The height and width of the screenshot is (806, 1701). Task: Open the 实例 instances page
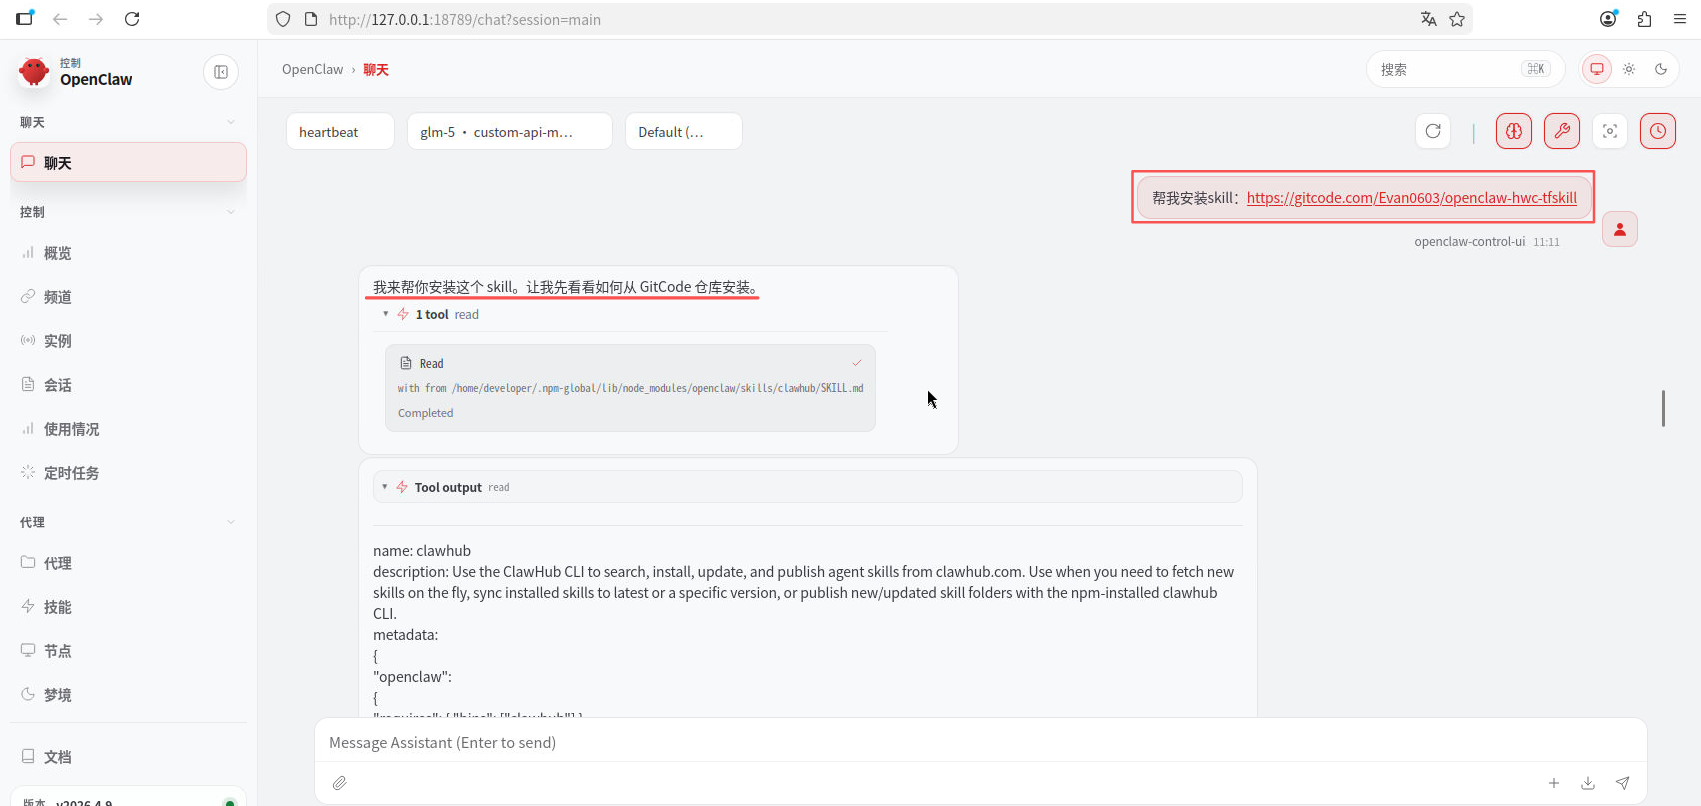point(128,341)
